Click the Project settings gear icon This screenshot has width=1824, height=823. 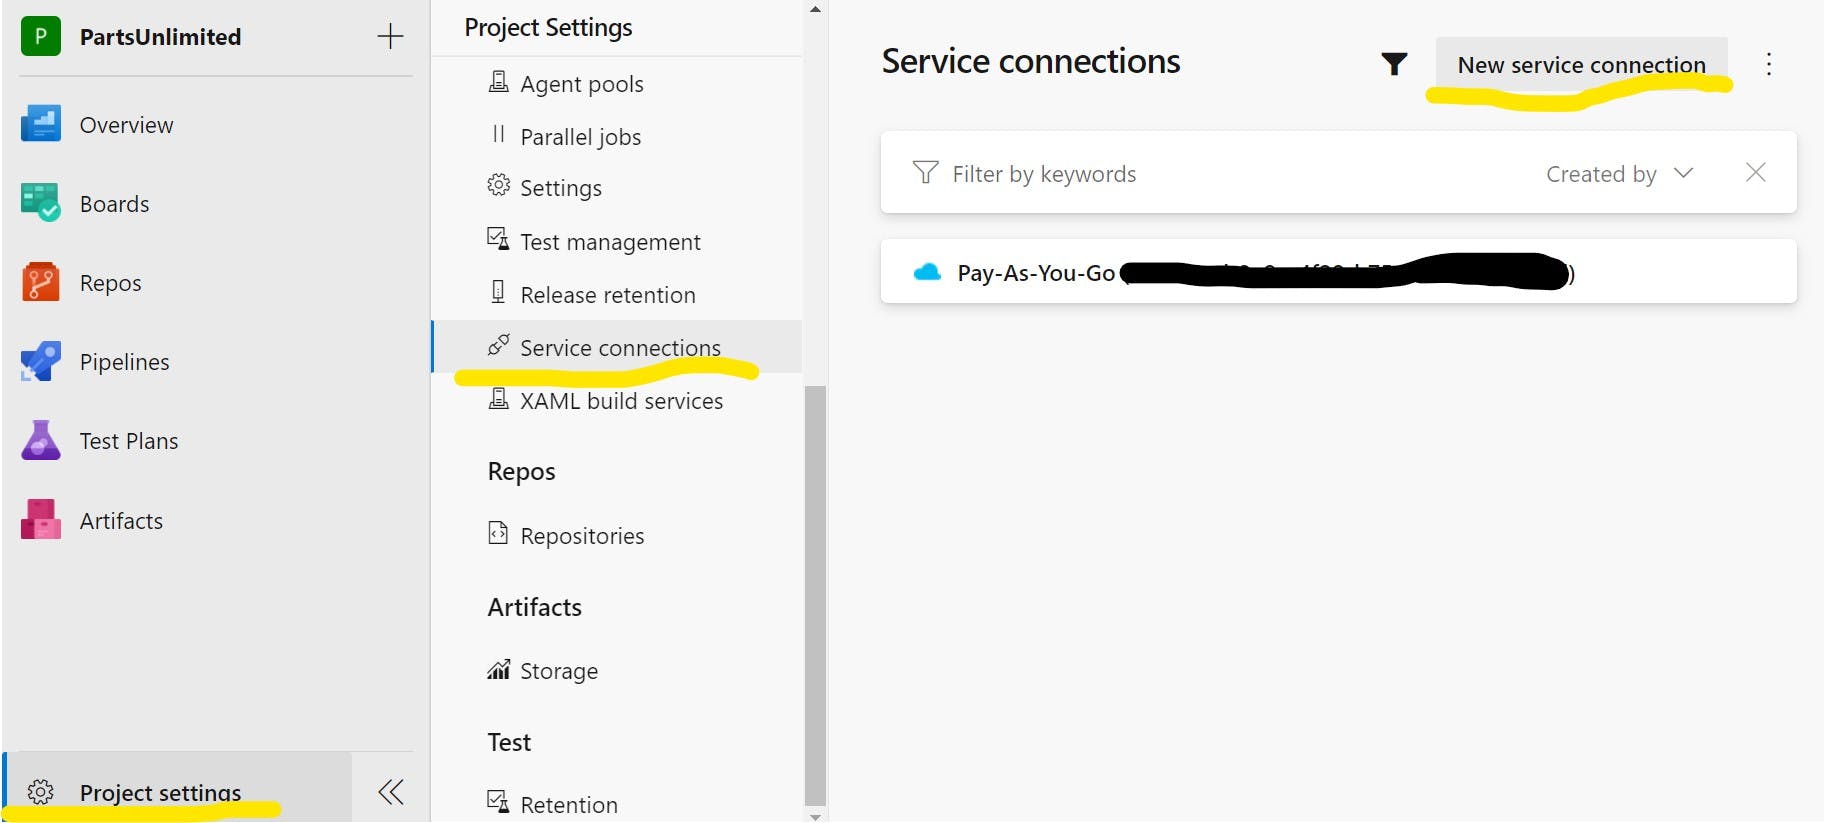40,792
